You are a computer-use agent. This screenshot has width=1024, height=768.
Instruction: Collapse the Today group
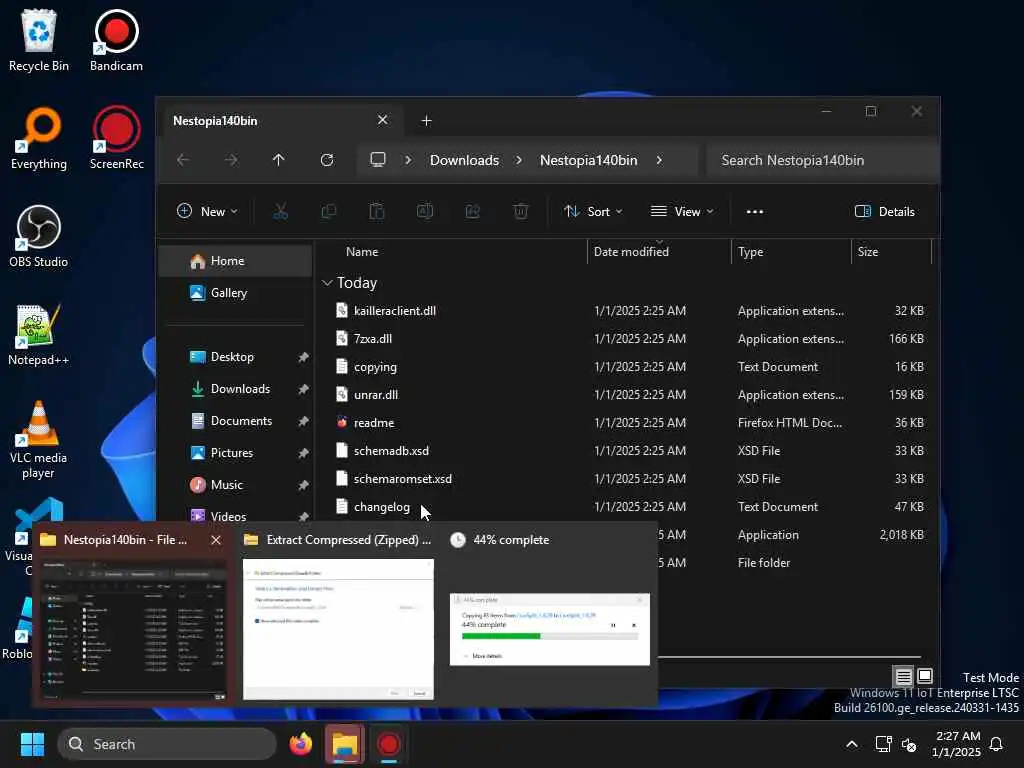pos(327,283)
